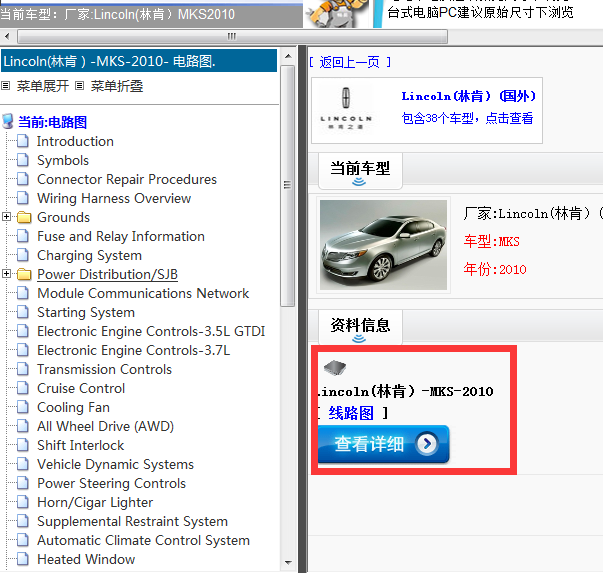Click the 菜单展开 list icon

coord(5,85)
